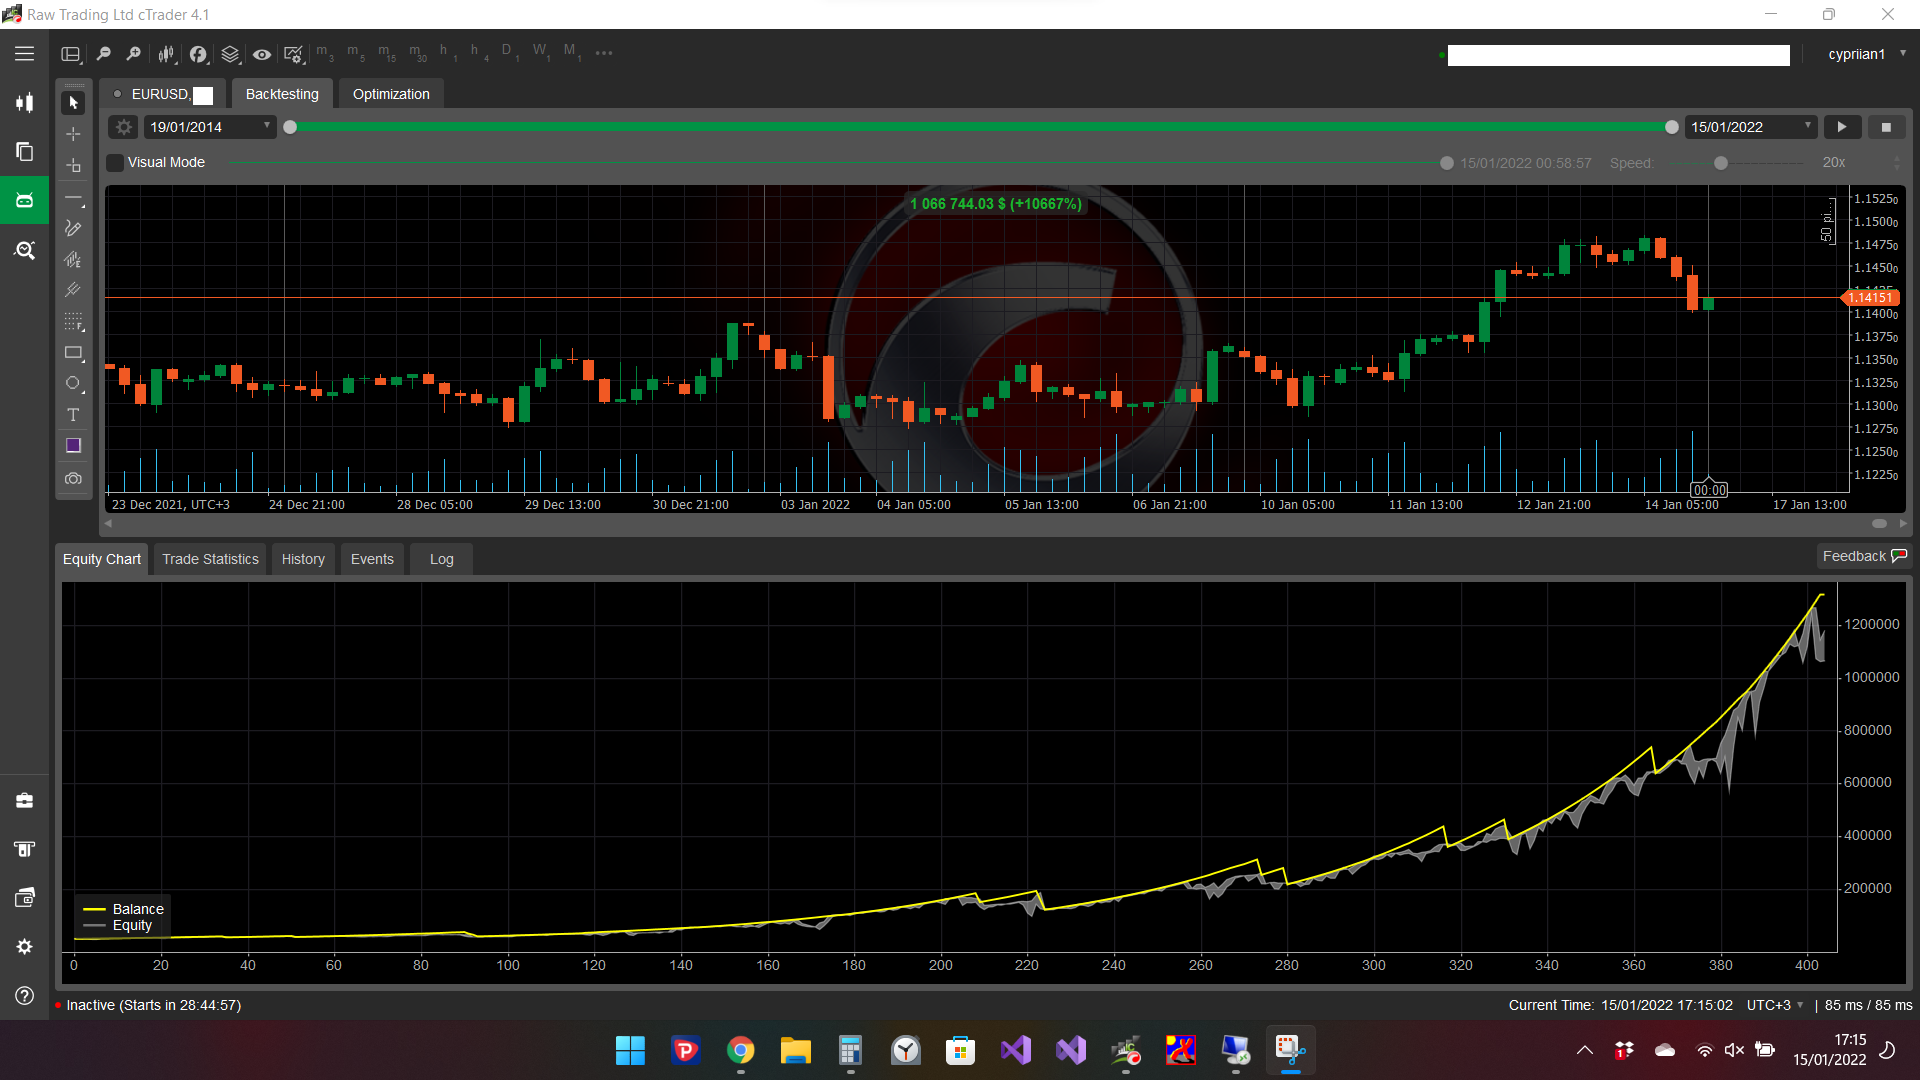This screenshot has height=1080, width=1920.
Task: Select the text drawing tool
Action: click(73, 415)
